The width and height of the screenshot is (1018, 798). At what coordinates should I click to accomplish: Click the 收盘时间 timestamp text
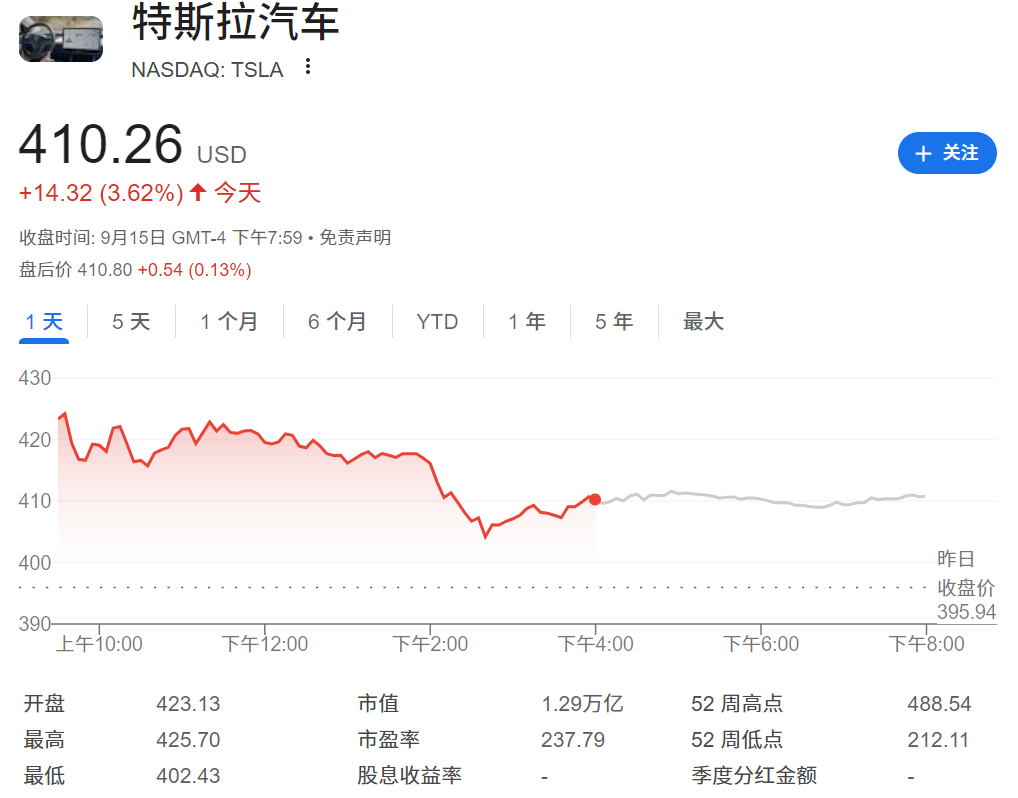161,238
